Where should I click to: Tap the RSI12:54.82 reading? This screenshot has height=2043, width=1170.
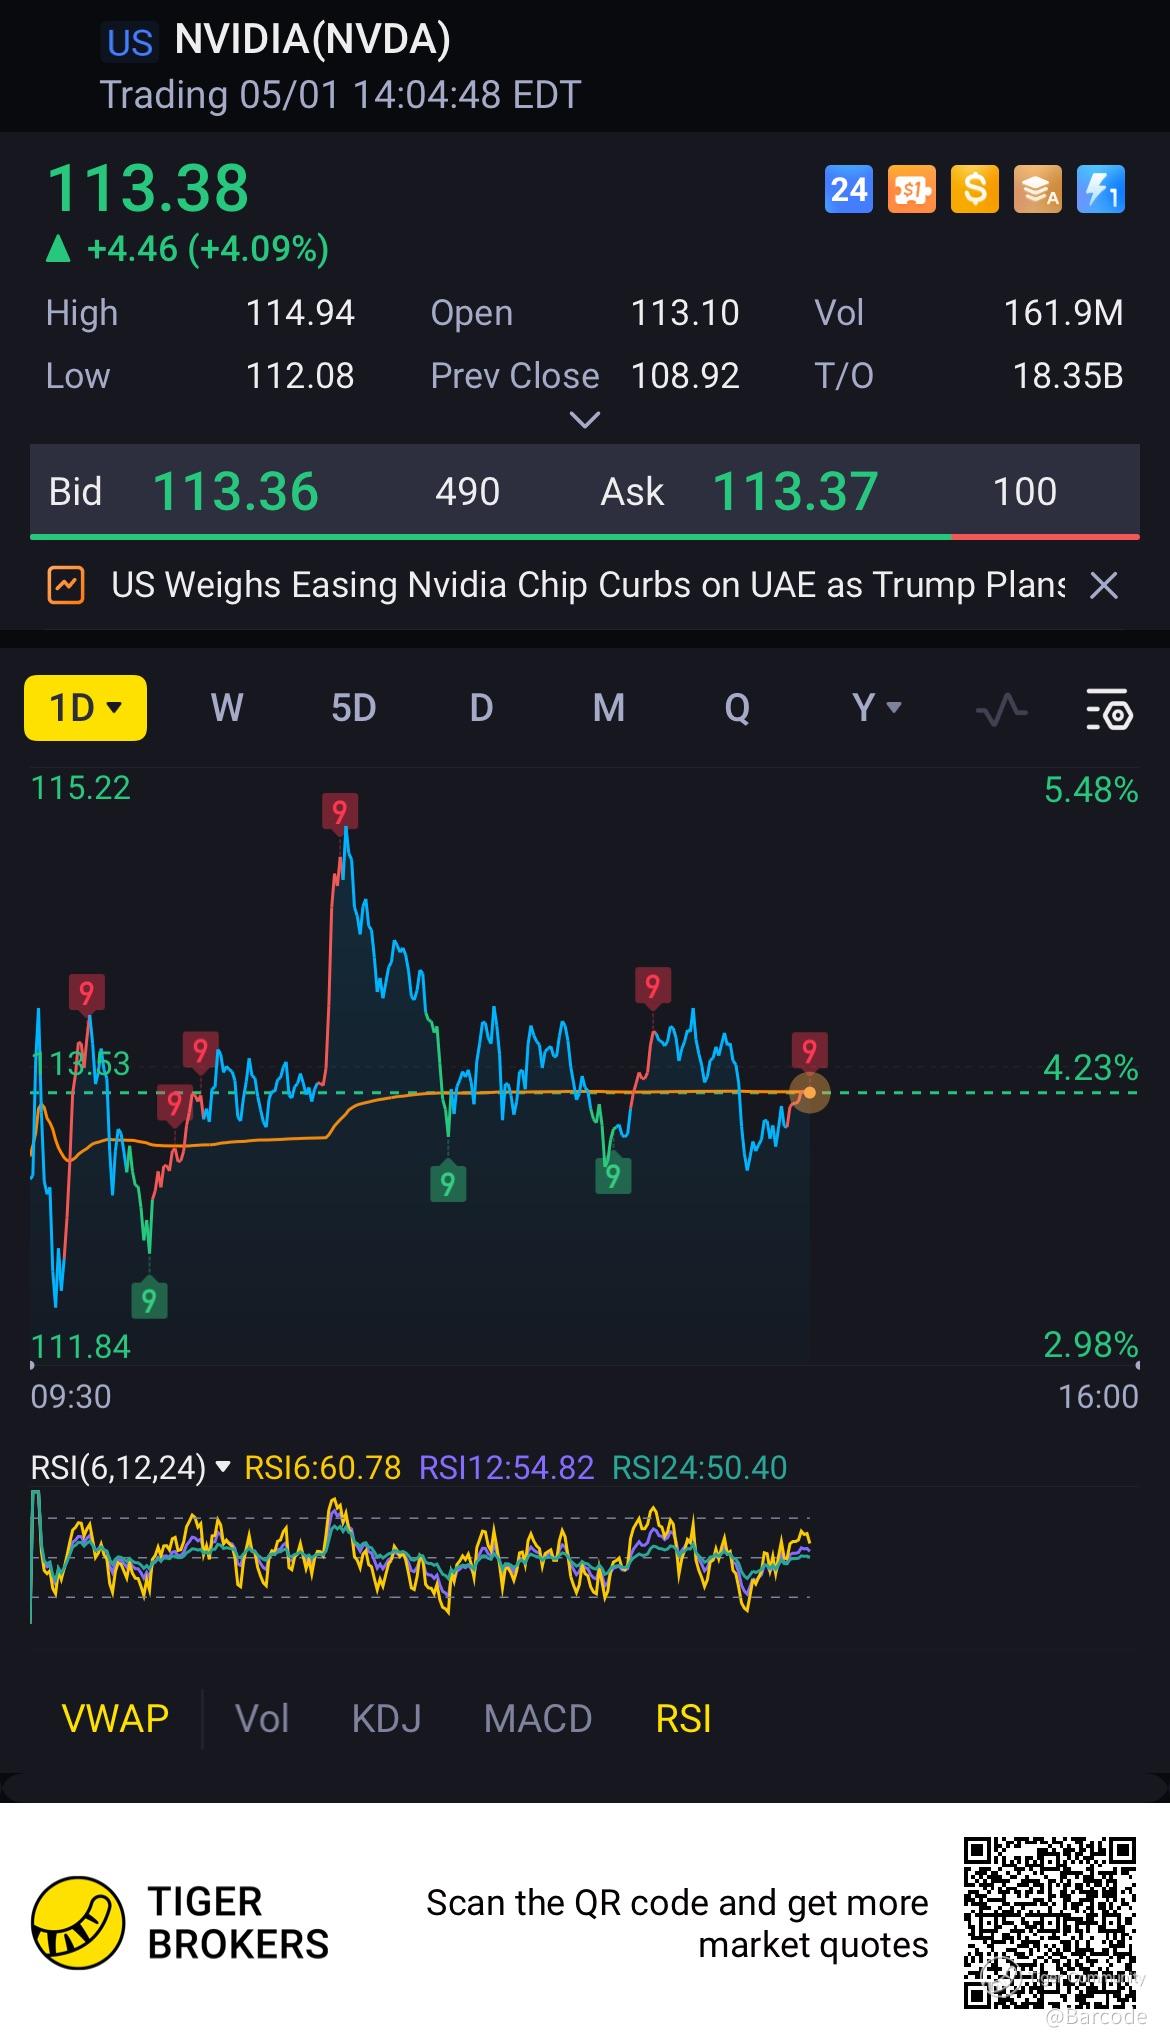pos(506,1467)
